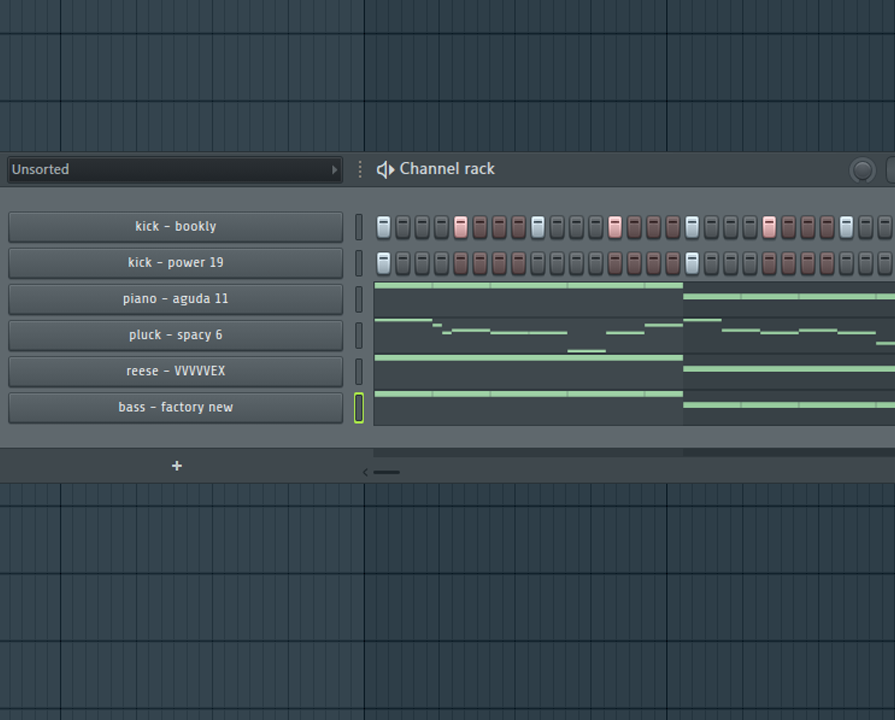
Task: Click the speaker icon beside Channel rack title
Action: pyautogui.click(x=385, y=170)
